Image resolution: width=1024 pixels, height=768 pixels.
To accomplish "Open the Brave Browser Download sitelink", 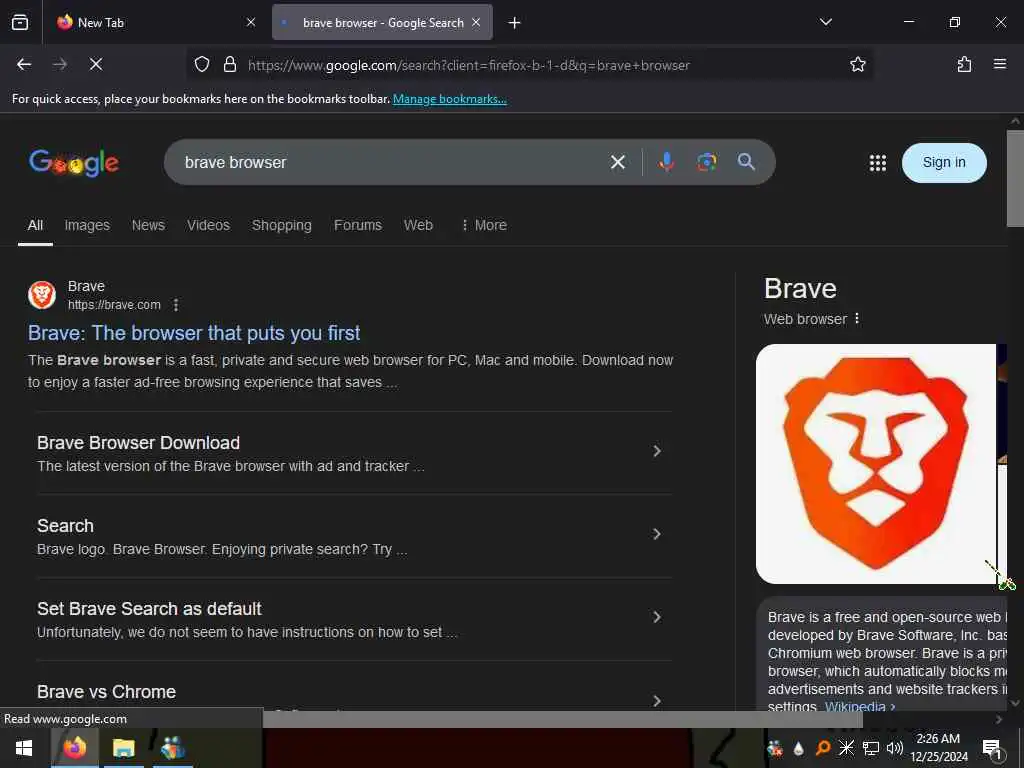I will pyautogui.click(x=138, y=443).
